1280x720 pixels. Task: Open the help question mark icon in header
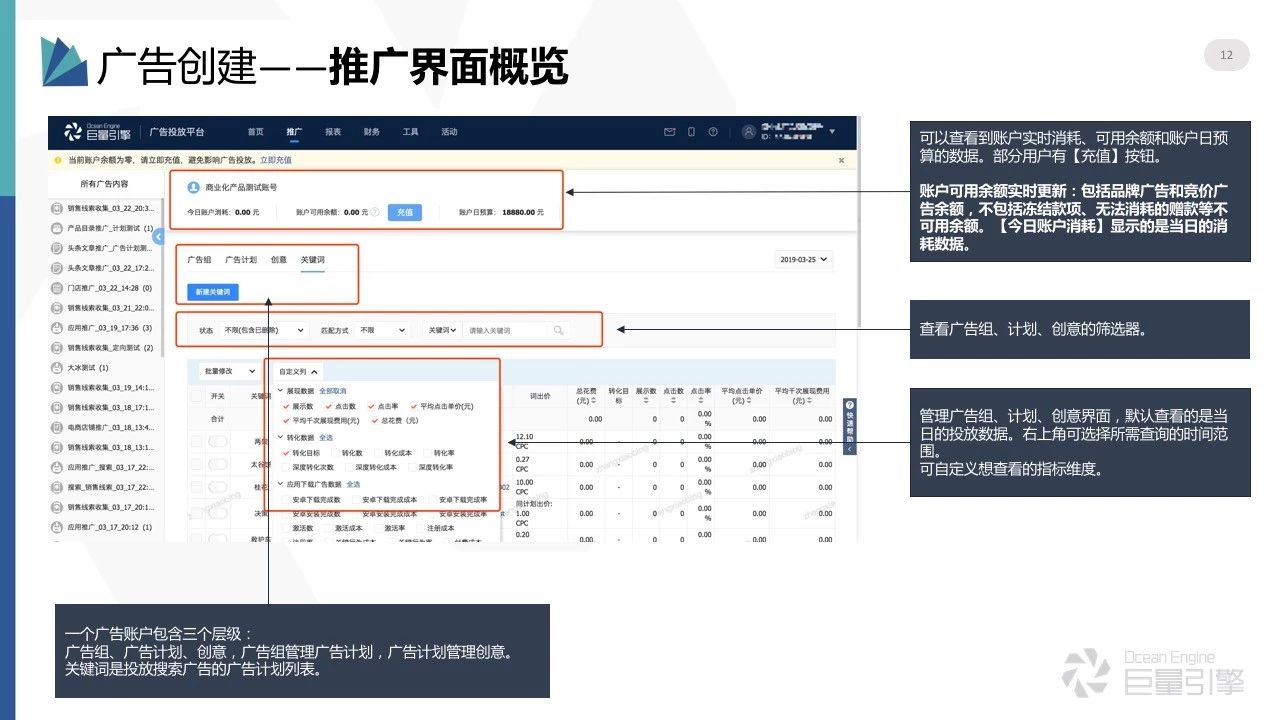[x=713, y=132]
